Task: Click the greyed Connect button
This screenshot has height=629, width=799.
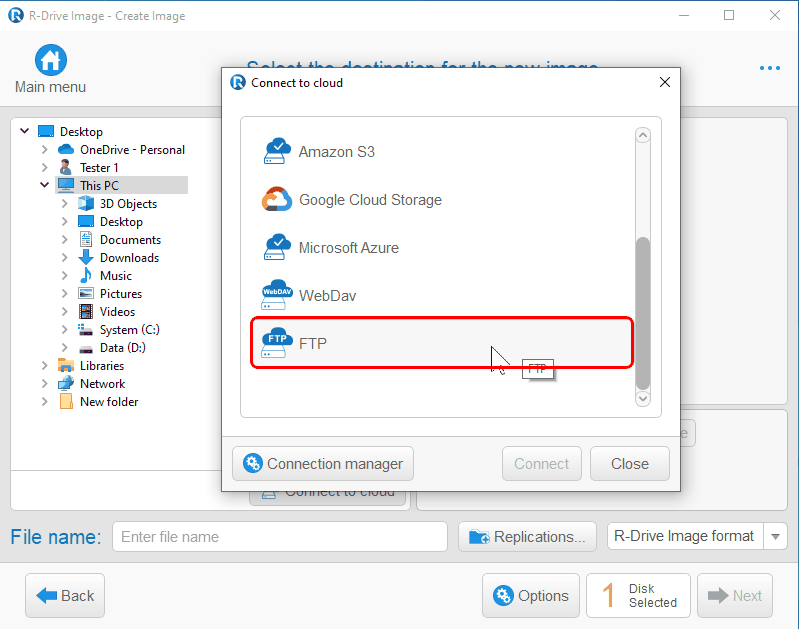Action: coord(541,463)
